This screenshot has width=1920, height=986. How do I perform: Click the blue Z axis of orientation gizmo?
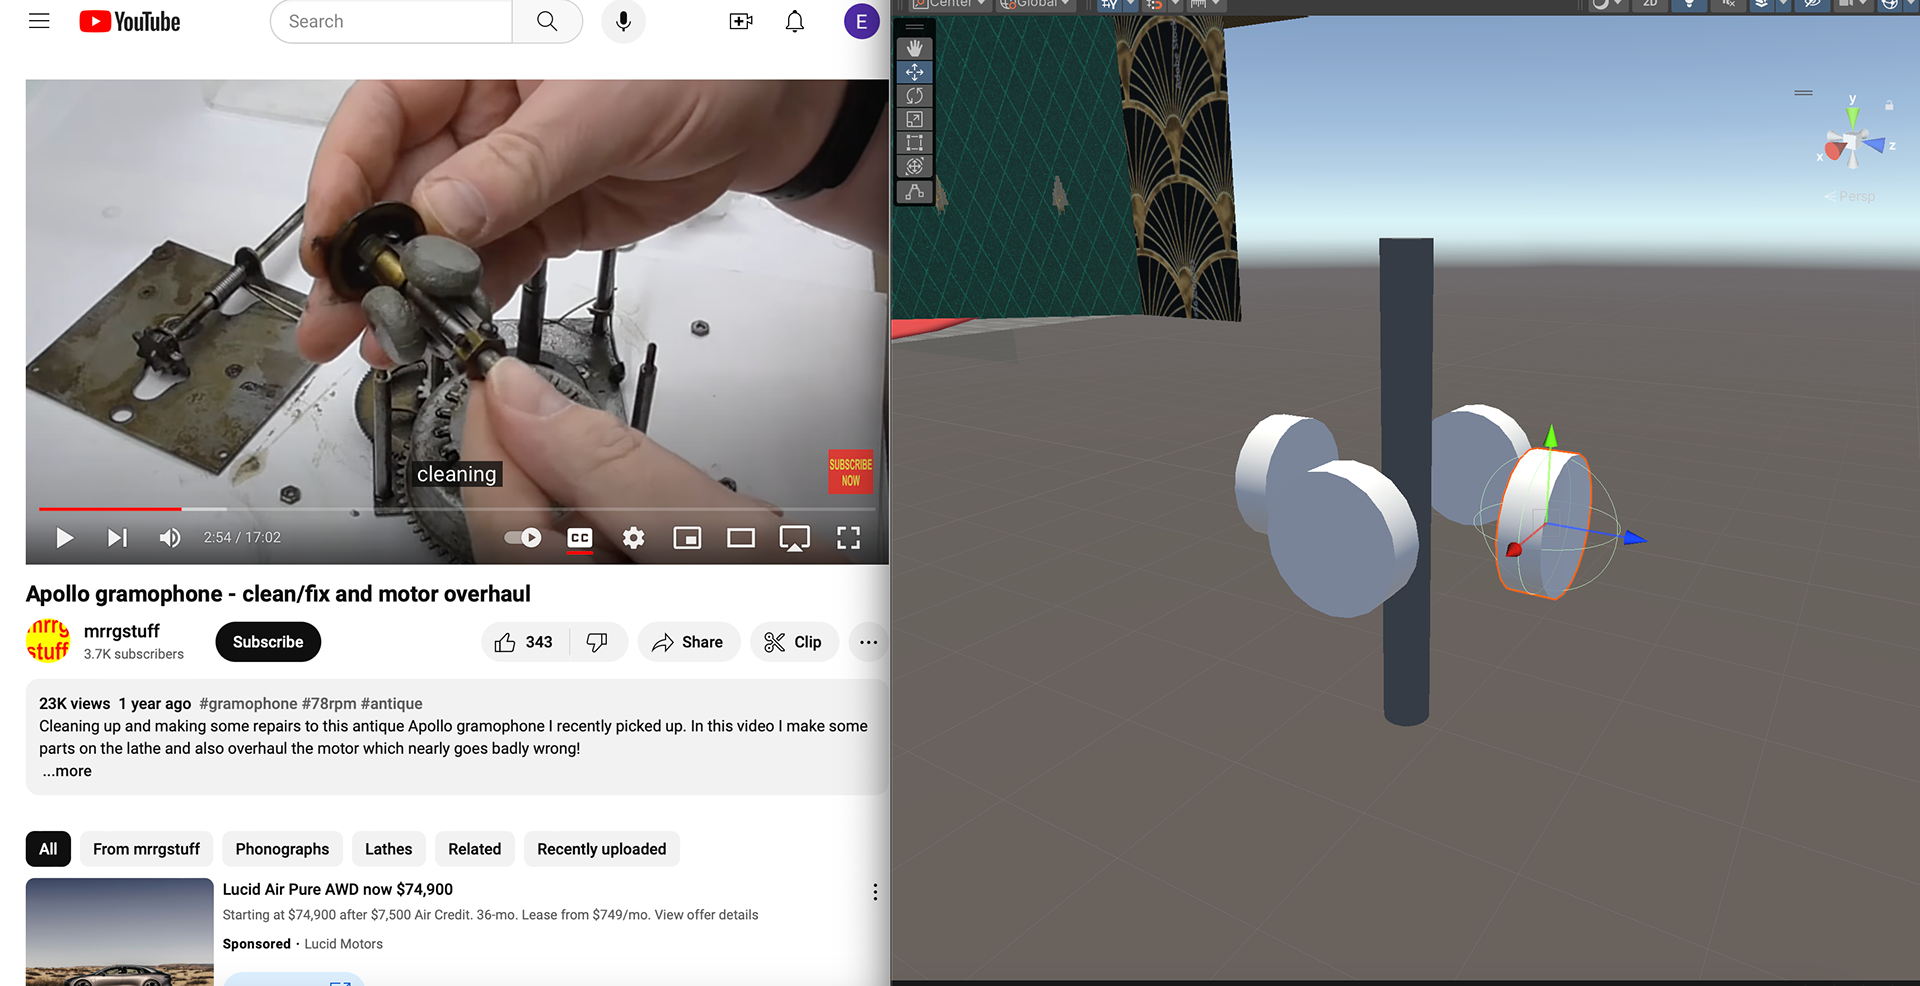1877,145
